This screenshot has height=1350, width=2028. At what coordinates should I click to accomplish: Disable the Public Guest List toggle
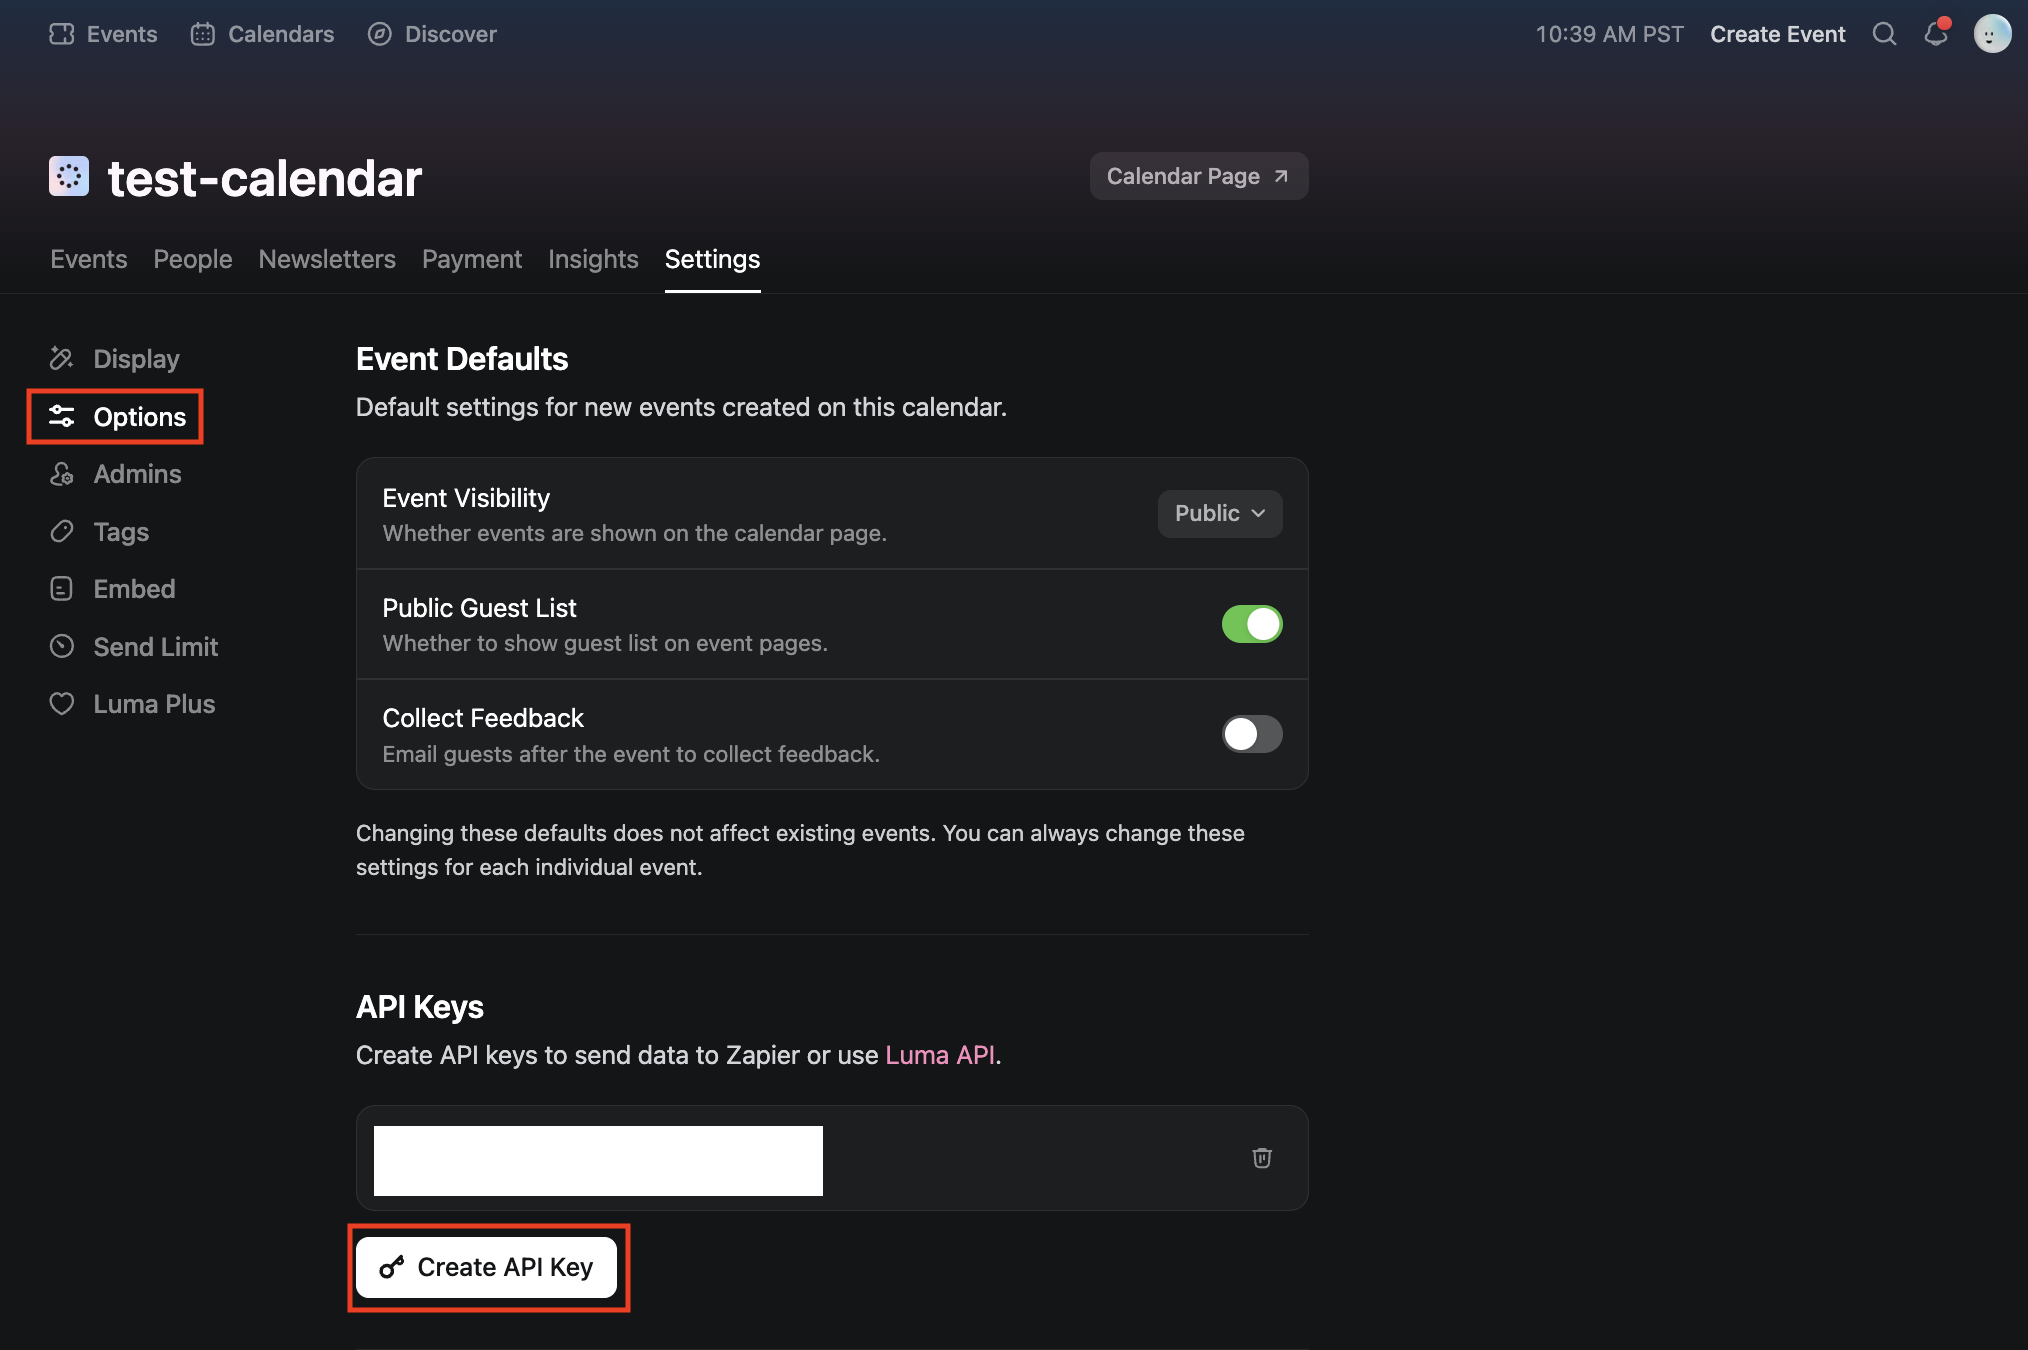tap(1251, 624)
